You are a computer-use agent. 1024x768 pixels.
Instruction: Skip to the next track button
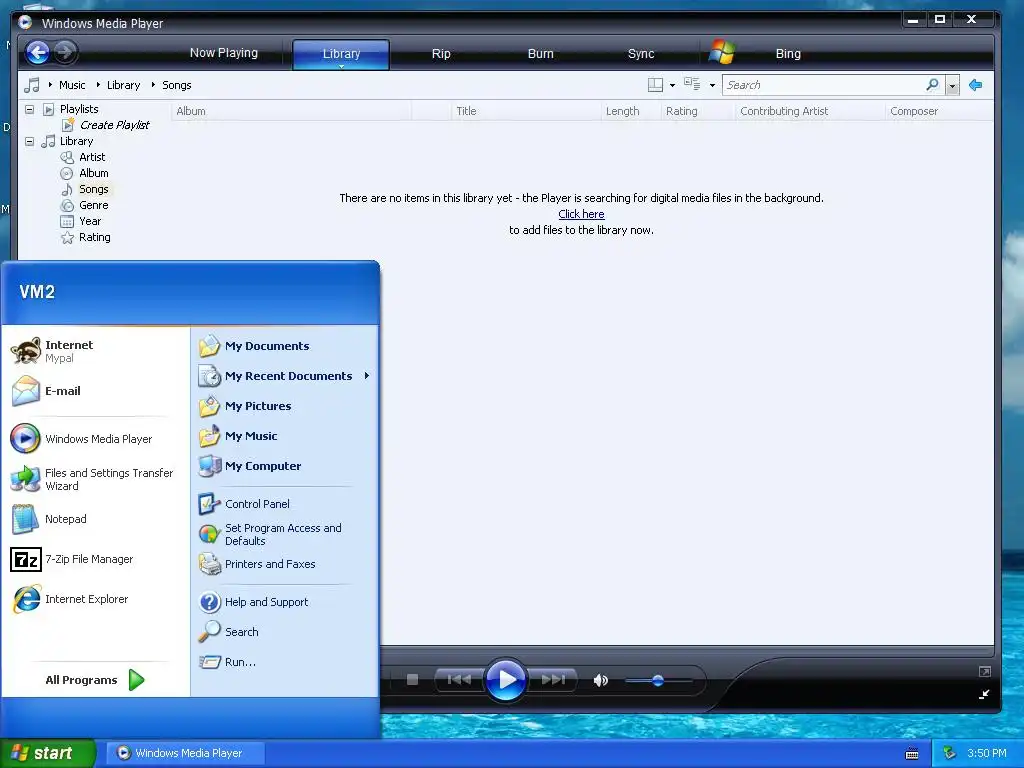[x=553, y=680]
